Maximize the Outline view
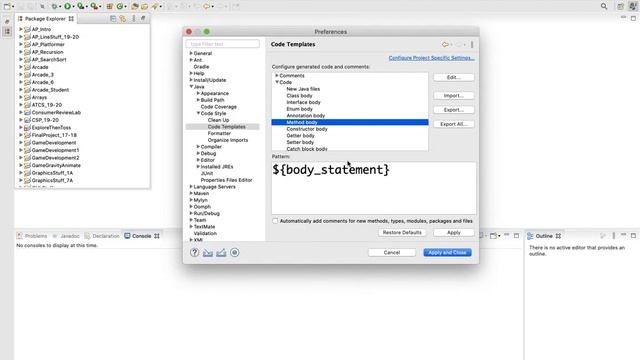 tap(633, 236)
